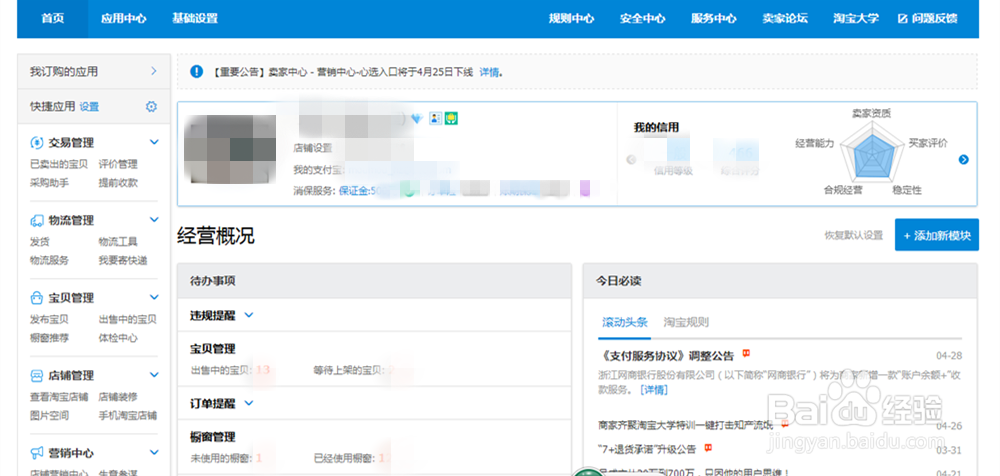Open 提前收款 in sidebar

[118, 182]
